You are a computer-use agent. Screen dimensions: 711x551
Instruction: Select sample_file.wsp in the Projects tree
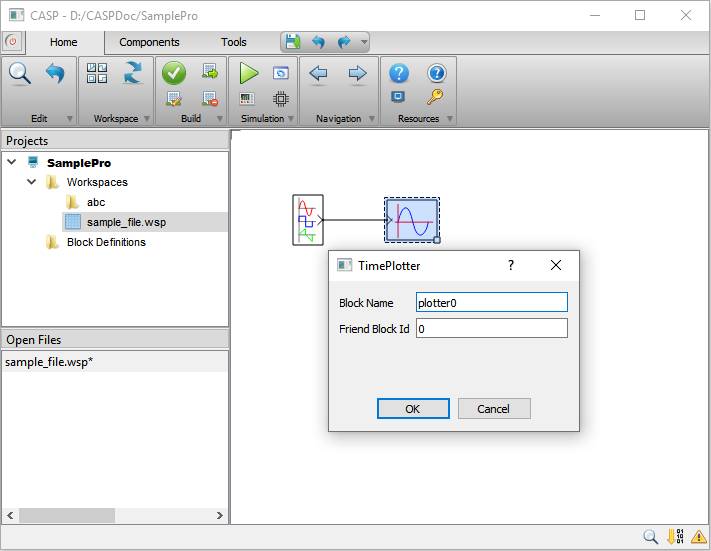[126, 222]
